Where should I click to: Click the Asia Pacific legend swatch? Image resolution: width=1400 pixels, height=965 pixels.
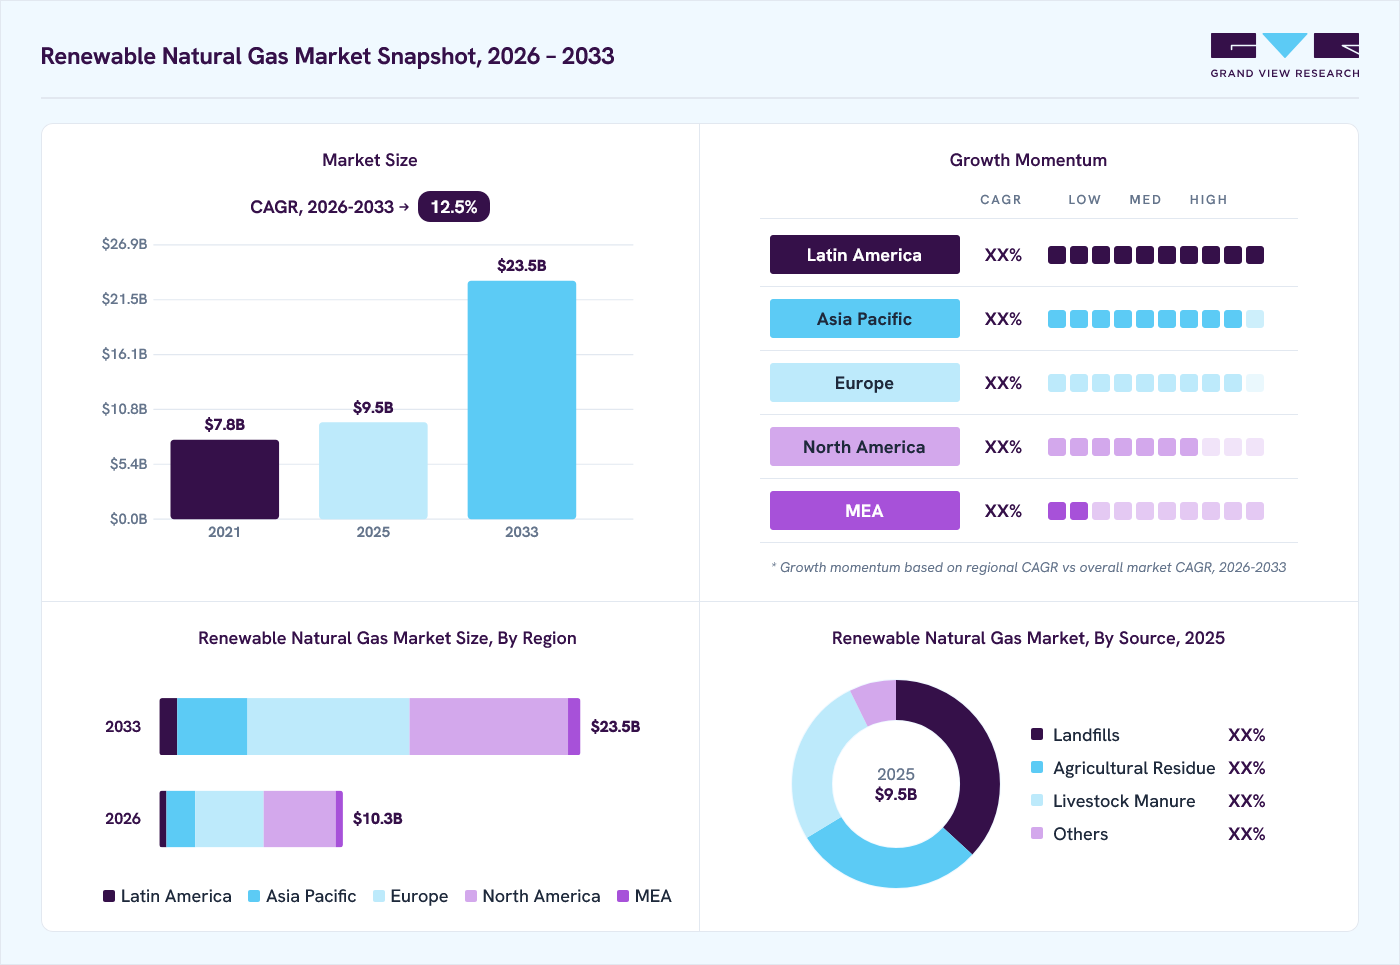click(x=254, y=896)
